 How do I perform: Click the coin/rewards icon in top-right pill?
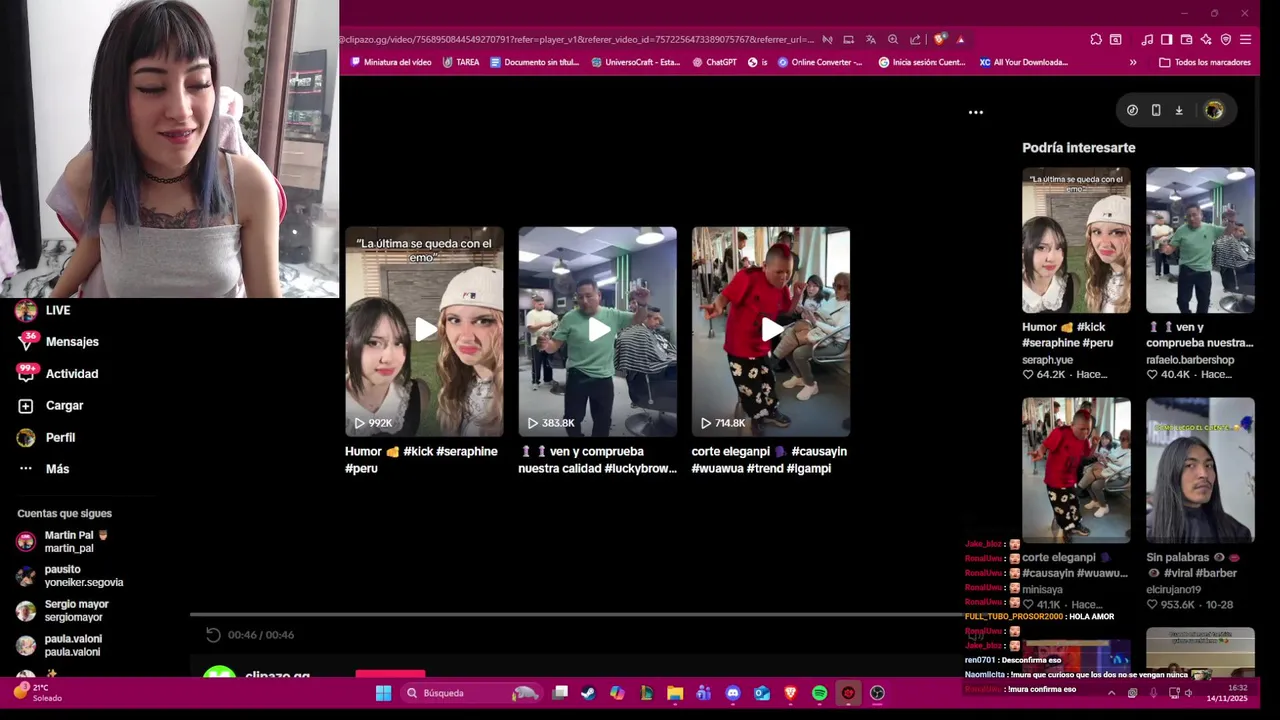point(1132,110)
